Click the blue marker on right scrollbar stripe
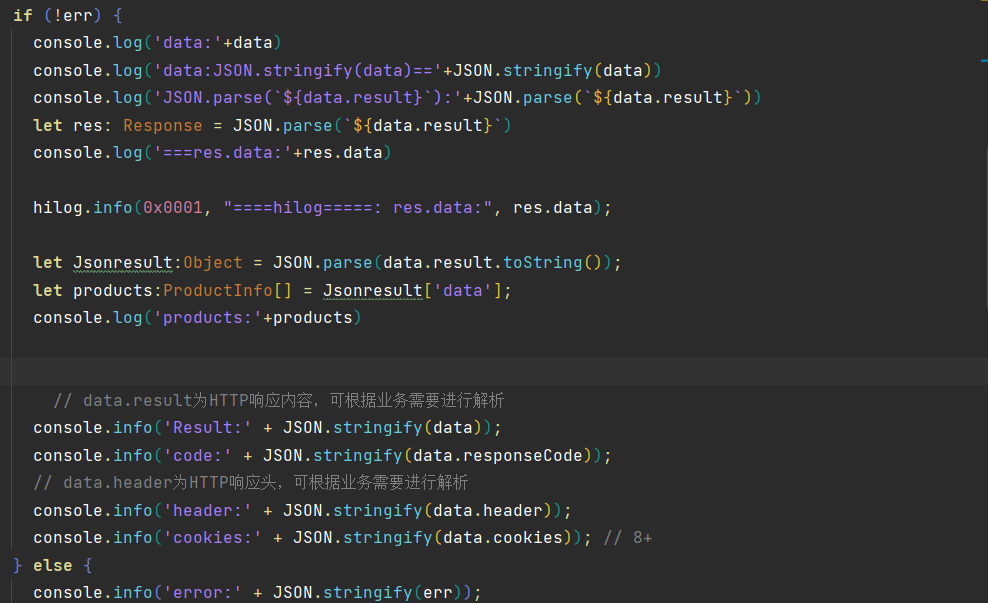Screen dimensions: 988x603 (x=983, y=62)
